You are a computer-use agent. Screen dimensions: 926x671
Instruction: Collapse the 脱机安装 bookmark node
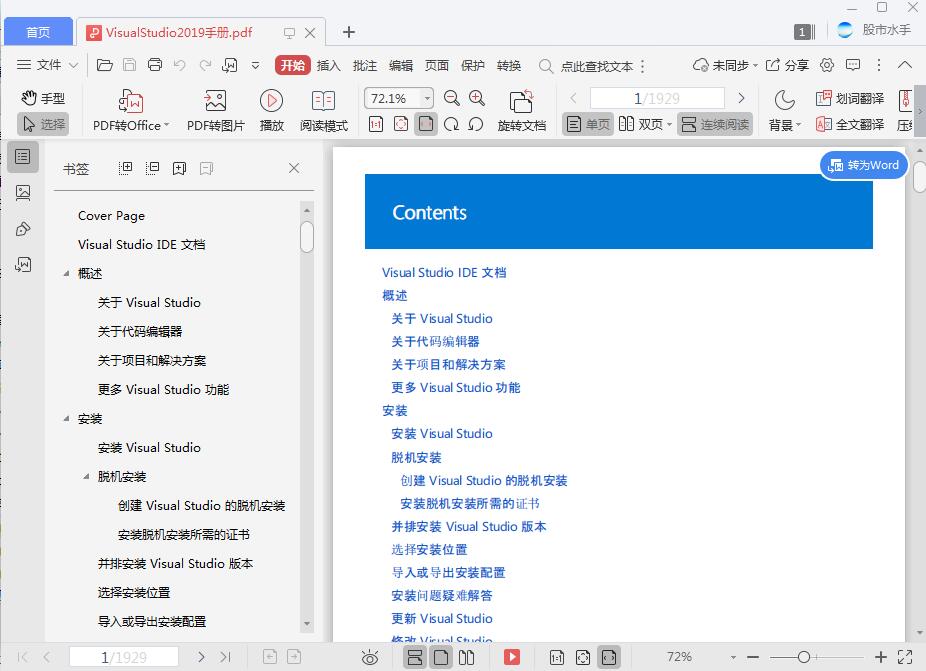pyautogui.click(x=86, y=477)
